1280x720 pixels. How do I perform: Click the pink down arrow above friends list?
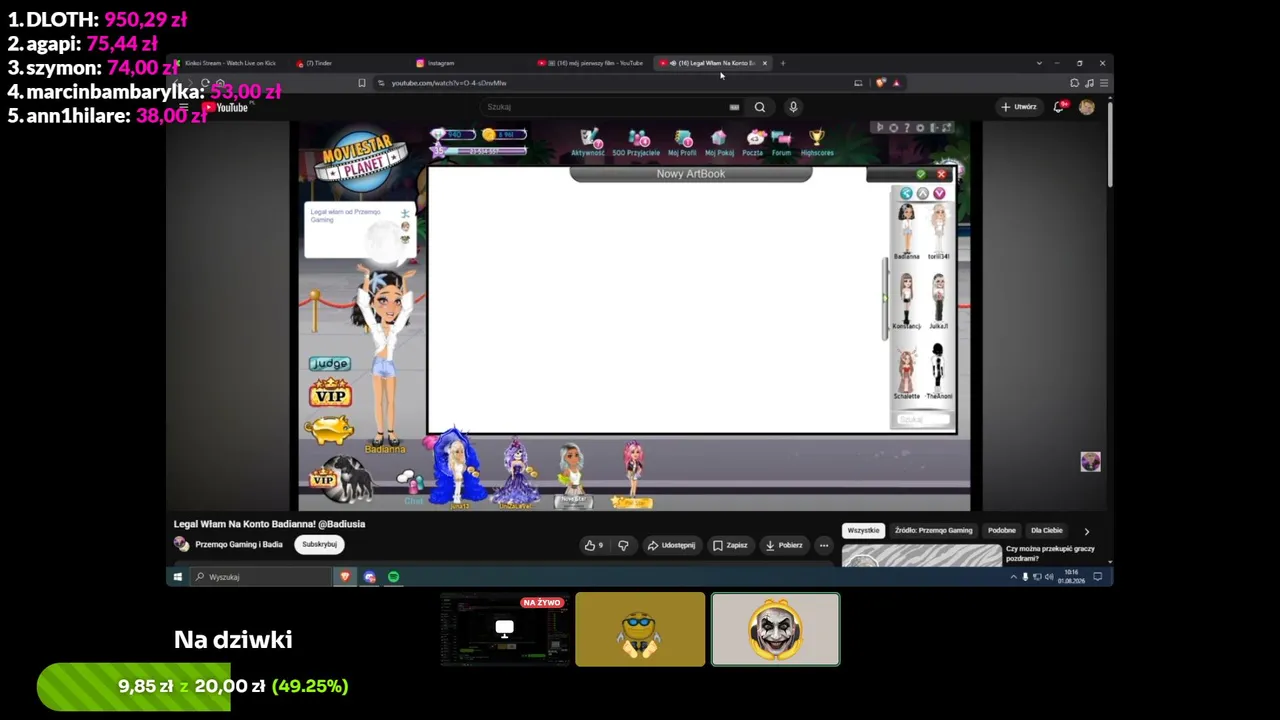pos(939,193)
